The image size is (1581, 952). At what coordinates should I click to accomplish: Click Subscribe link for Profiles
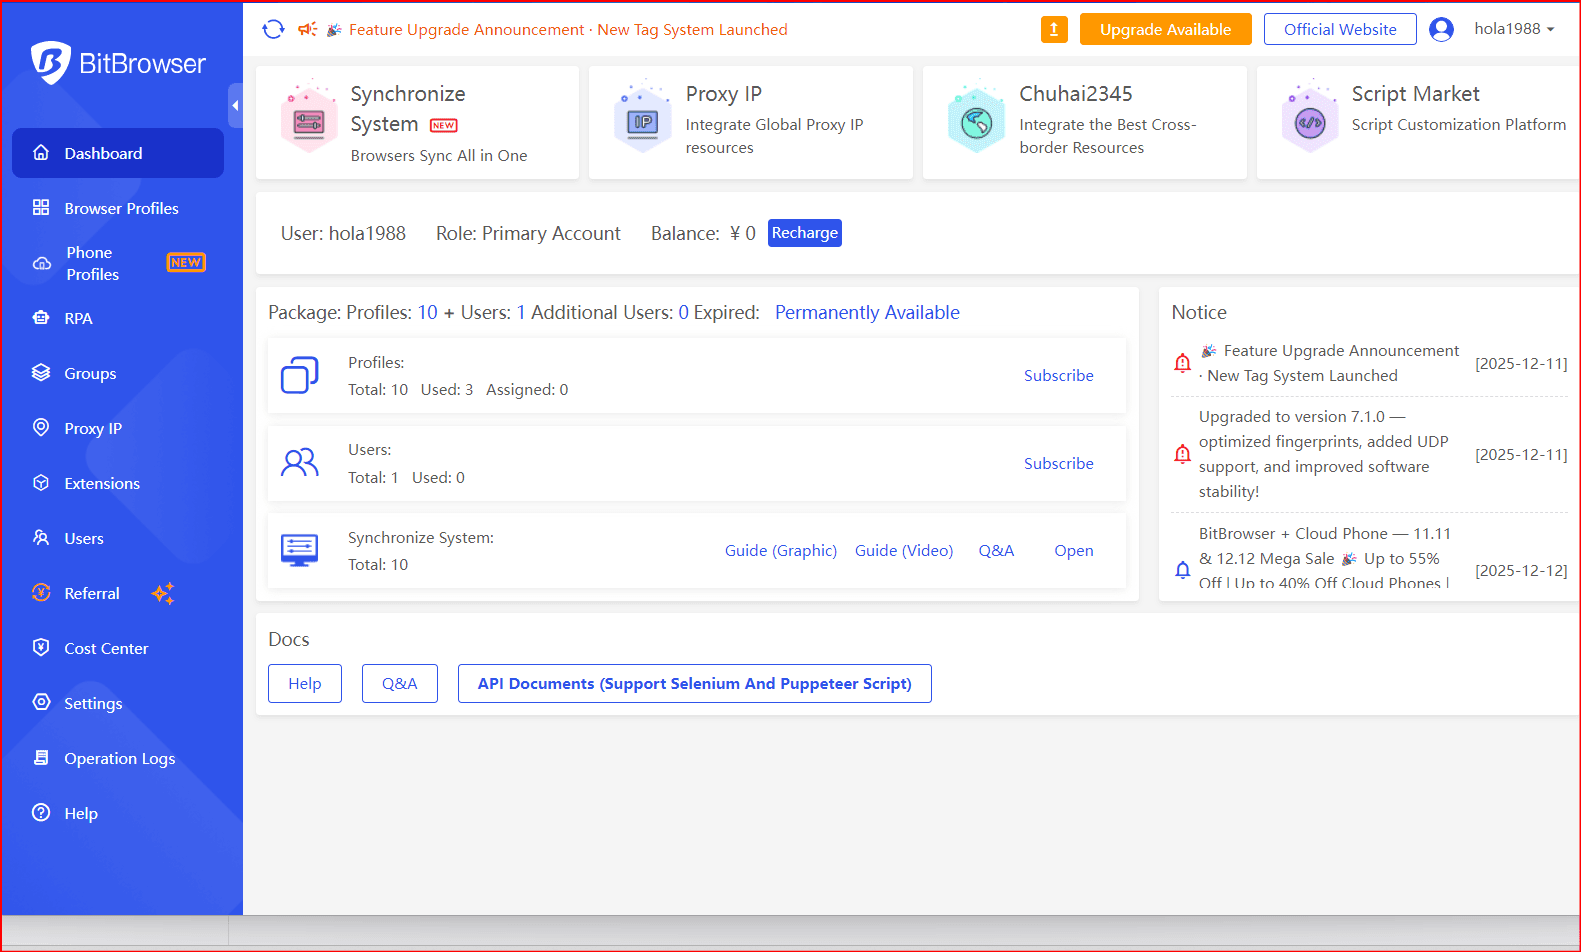click(1058, 376)
